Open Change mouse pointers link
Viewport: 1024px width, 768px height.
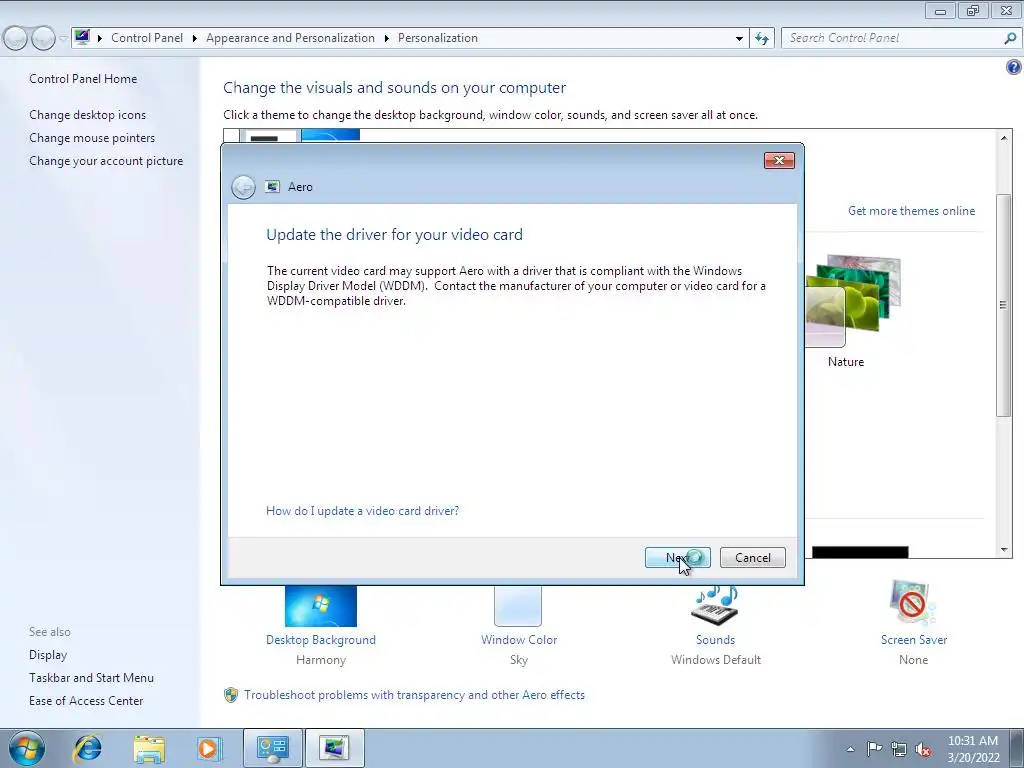(92, 138)
